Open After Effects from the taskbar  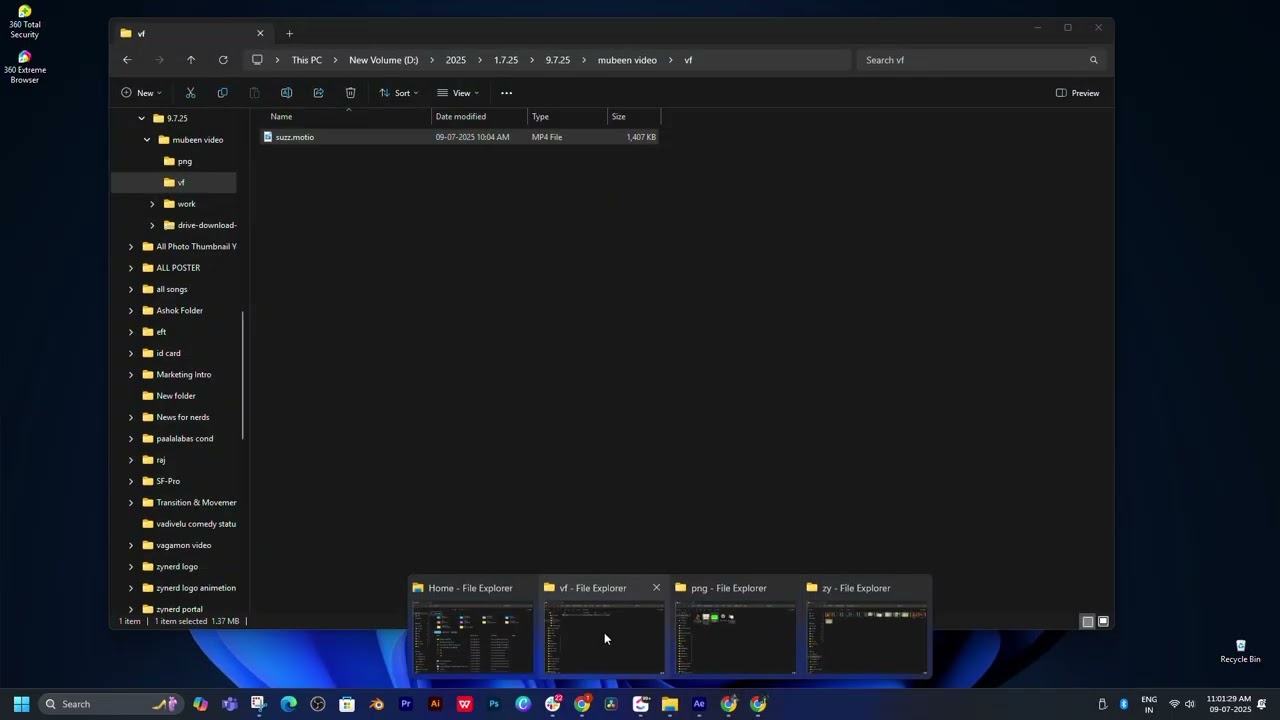pyautogui.click(x=699, y=704)
